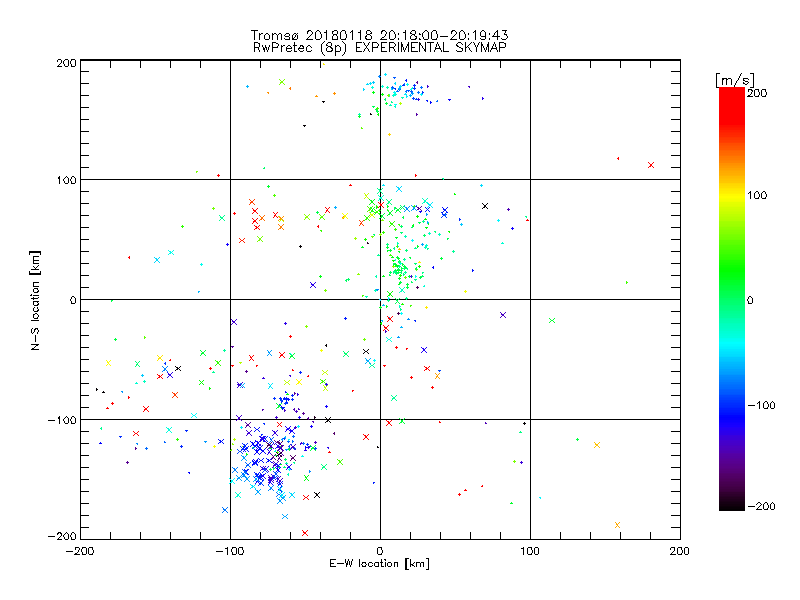The image size is (800, 600).
Task: Click the "[m/s]" colorbar unit label
Action: (735, 80)
